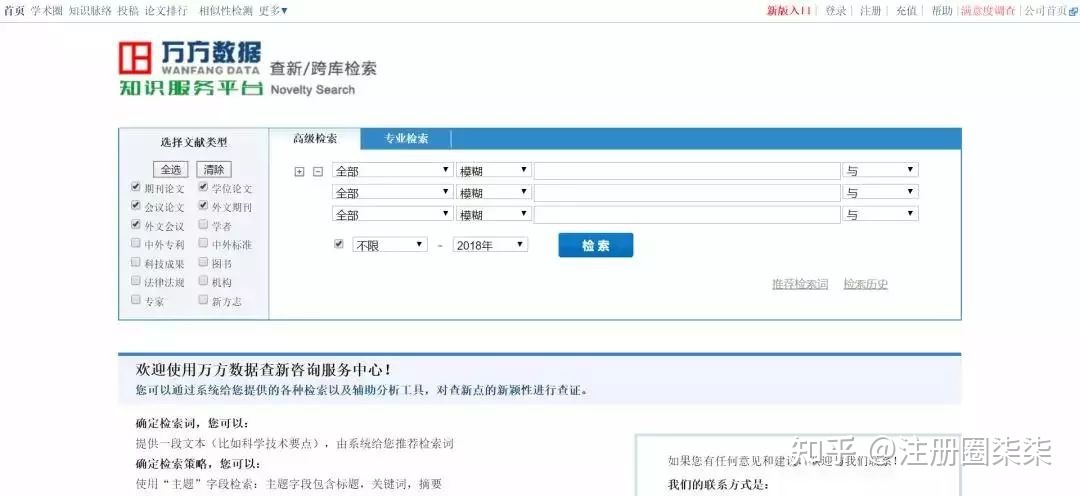Click first row search text field
1080x496 pixels.
(x=687, y=171)
